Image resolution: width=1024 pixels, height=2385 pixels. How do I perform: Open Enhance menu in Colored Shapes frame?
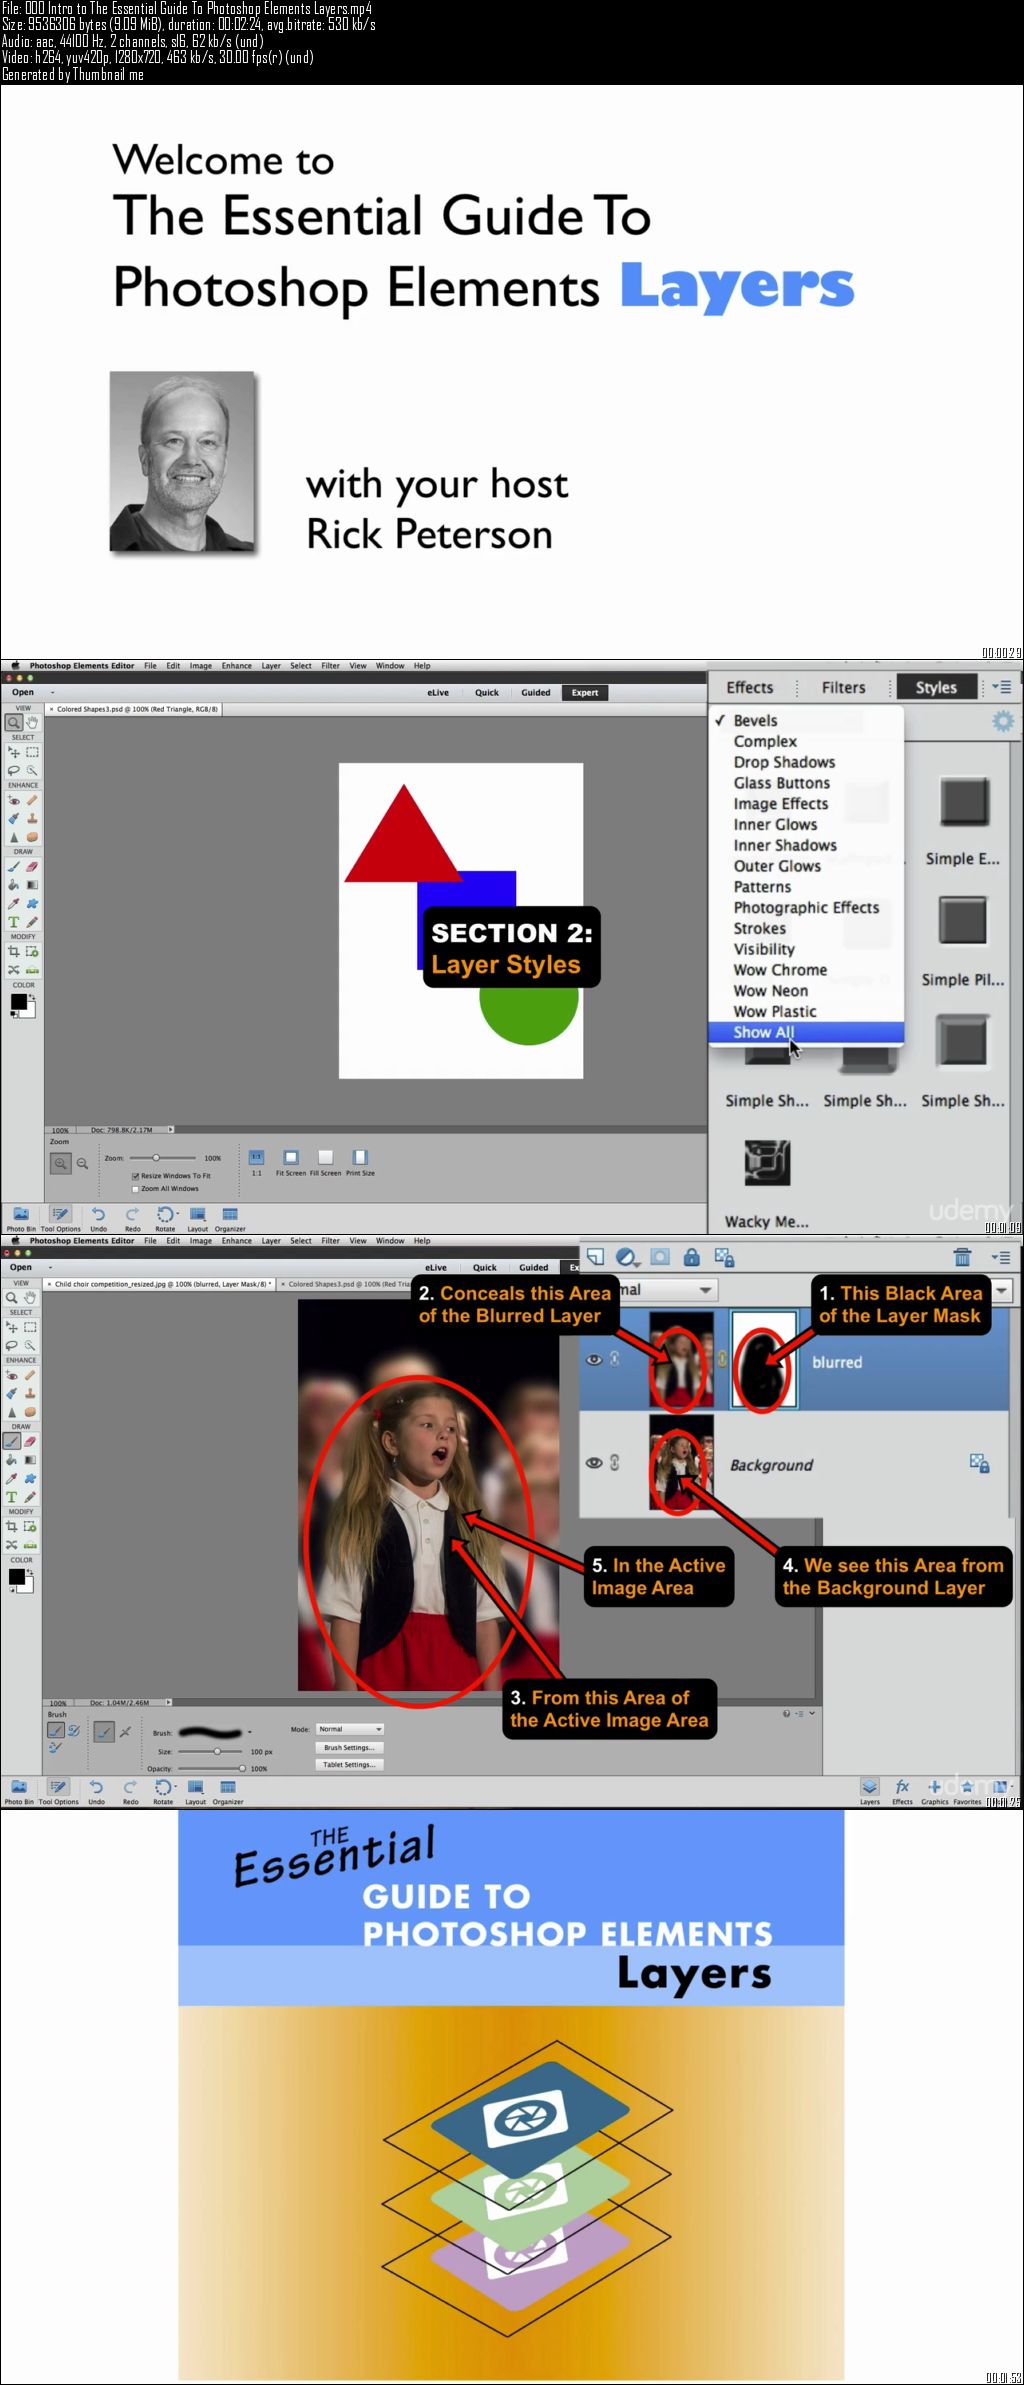pos(237,665)
